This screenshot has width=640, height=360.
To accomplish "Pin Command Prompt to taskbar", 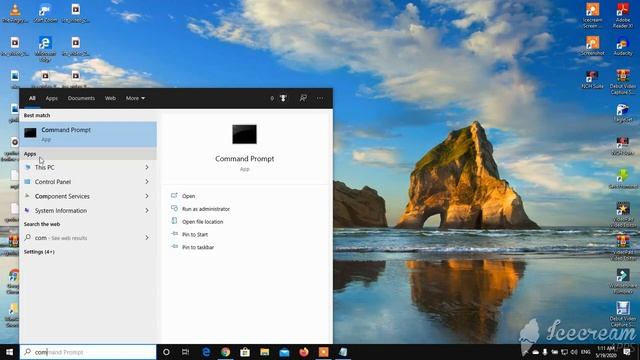I will 198,247.
